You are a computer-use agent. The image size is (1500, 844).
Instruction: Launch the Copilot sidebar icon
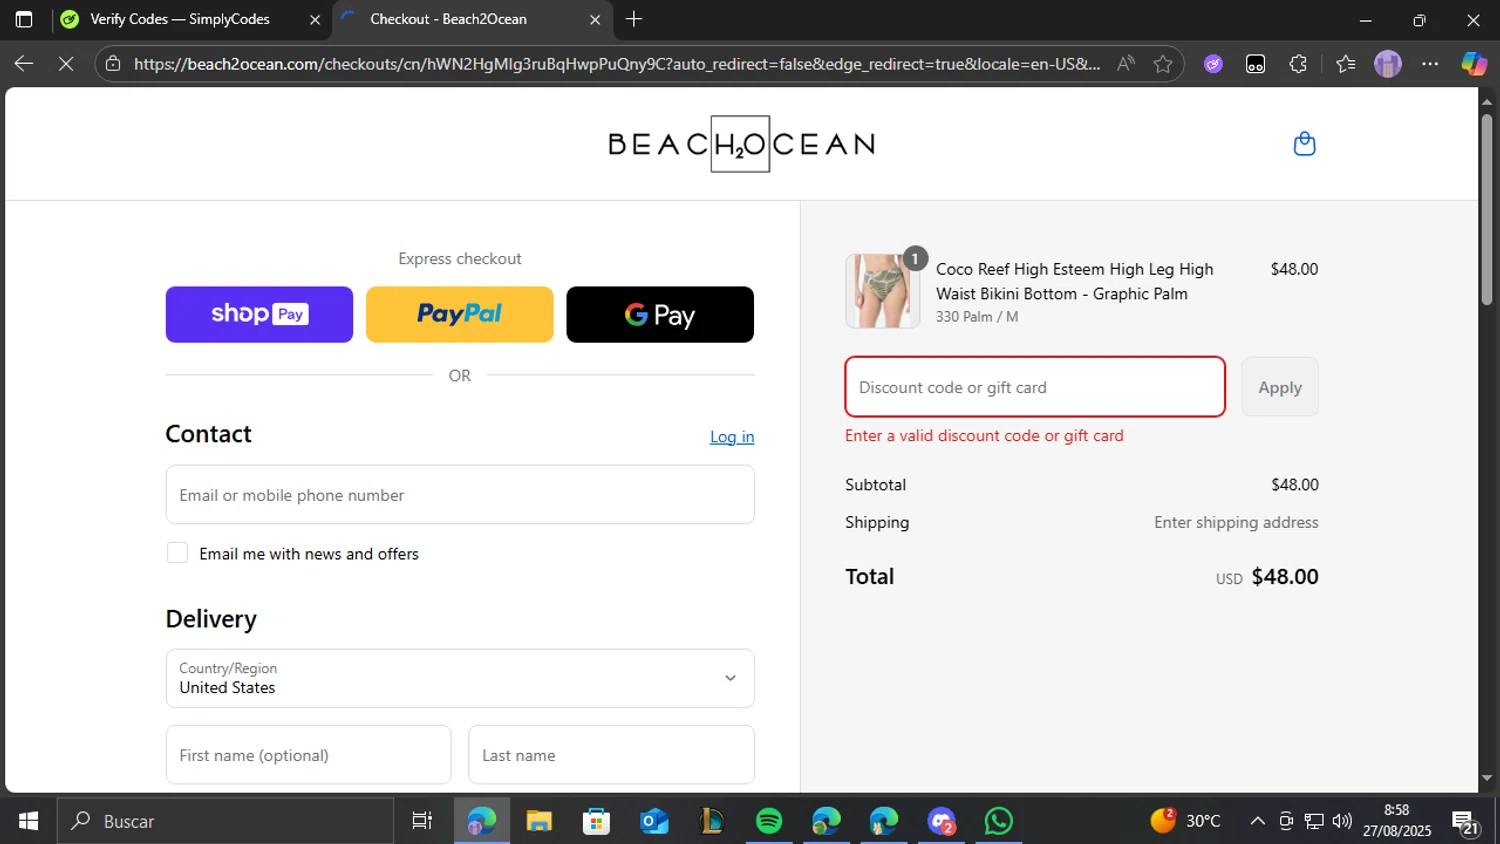(1473, 64)
